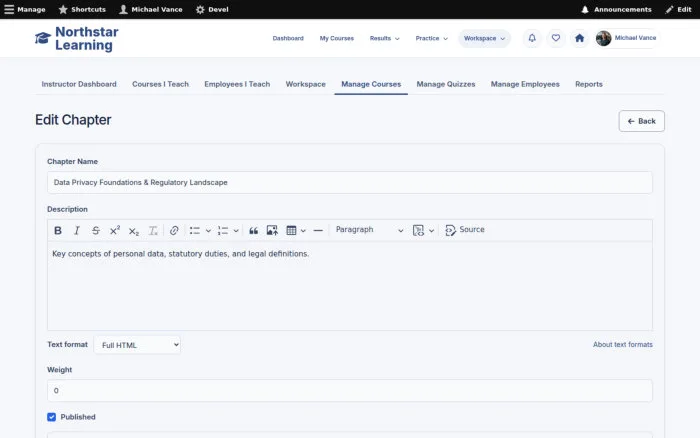Expand the code block language arrow

tap(431, 231)
